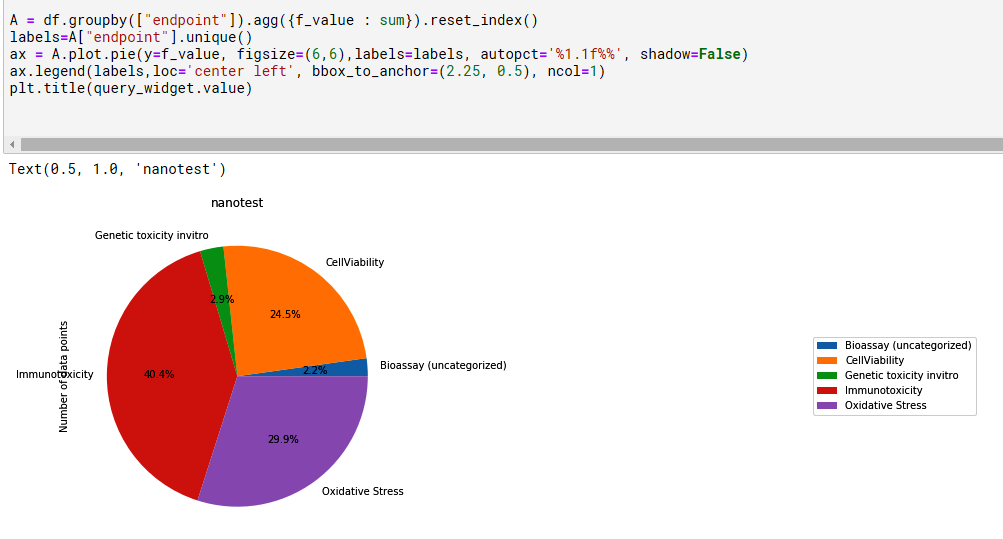Screen dimensions: 1003x539
Task: Click the scrollbar's left arrow below the code
Action: pos(10,144)
